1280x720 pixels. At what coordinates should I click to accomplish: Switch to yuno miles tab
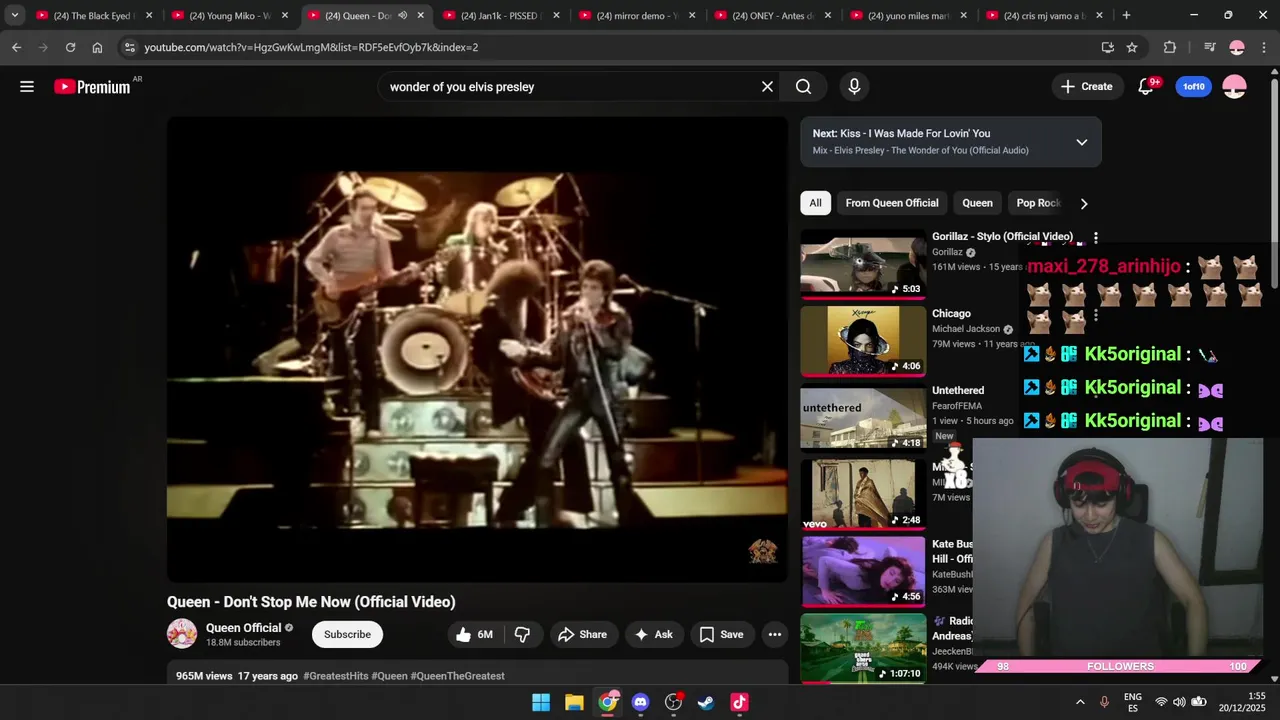907,16
